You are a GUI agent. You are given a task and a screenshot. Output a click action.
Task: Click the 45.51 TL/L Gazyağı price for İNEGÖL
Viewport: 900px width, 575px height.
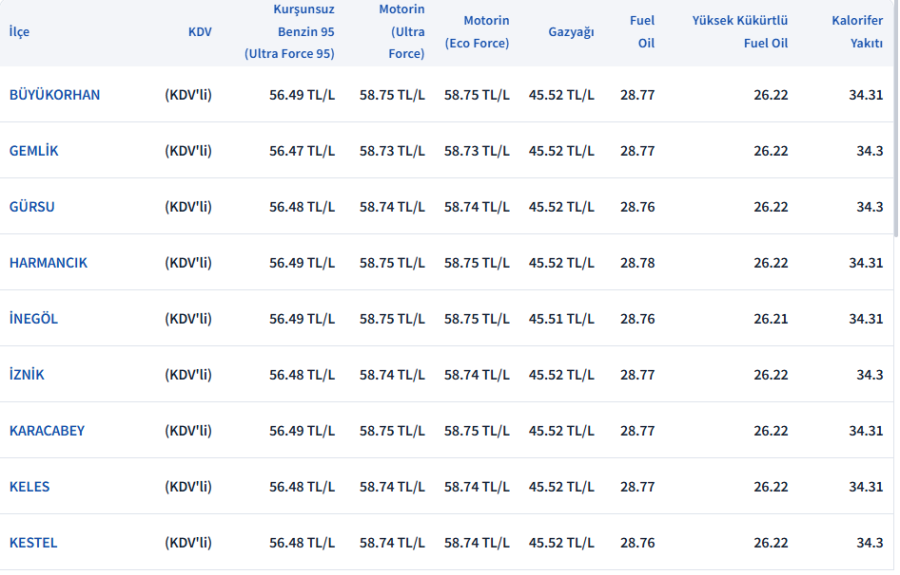pyautogui.click(x=561, y=319)
